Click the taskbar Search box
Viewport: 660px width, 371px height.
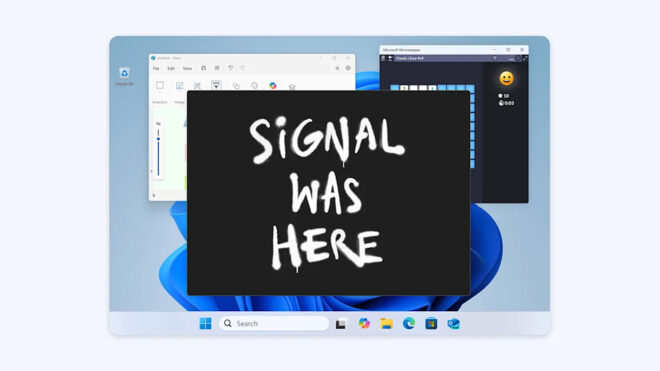274,323
